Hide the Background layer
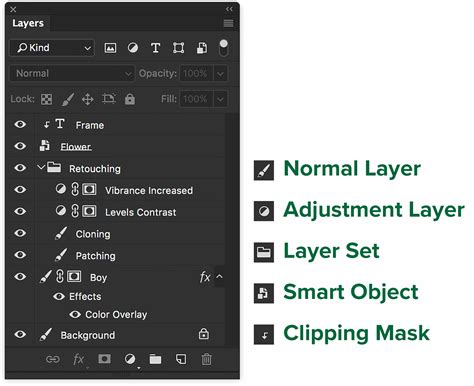474x386 pixels. tap(20, 334)
